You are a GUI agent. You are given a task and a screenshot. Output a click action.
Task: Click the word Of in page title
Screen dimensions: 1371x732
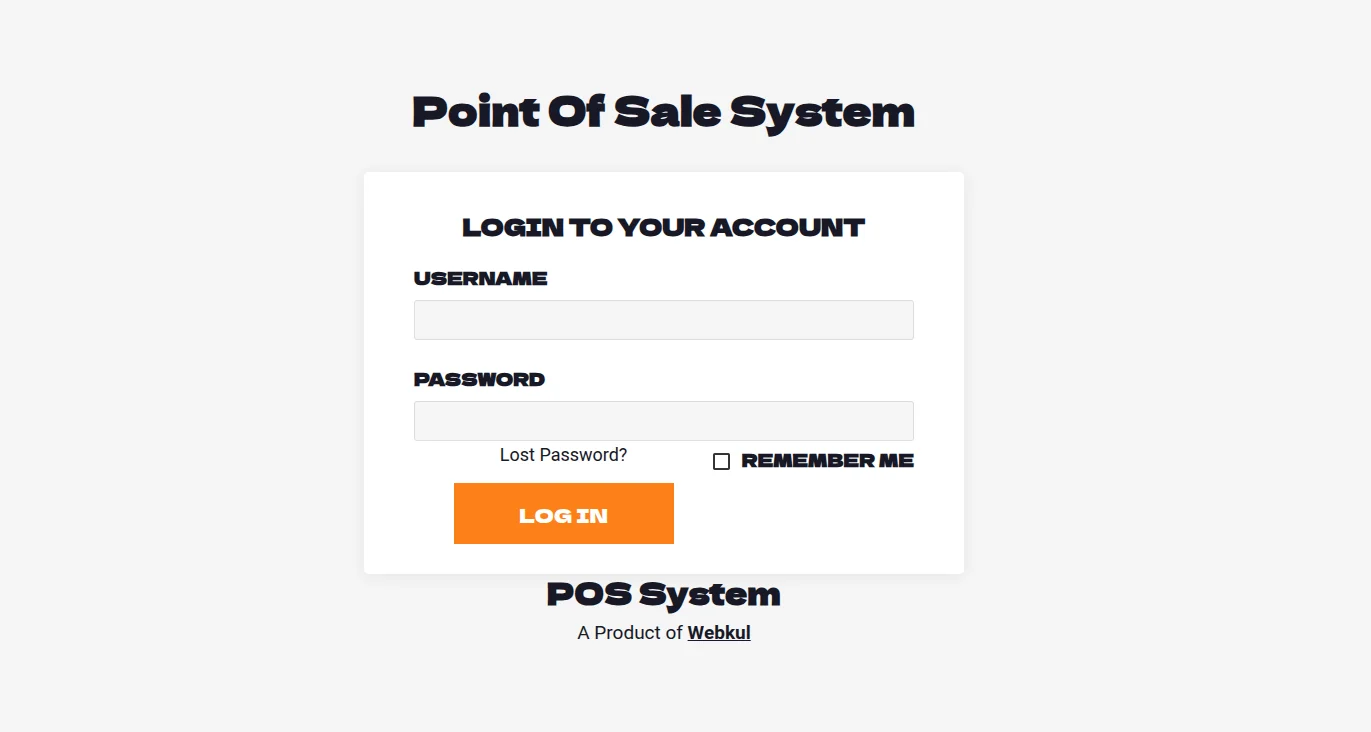coord(576,112)
